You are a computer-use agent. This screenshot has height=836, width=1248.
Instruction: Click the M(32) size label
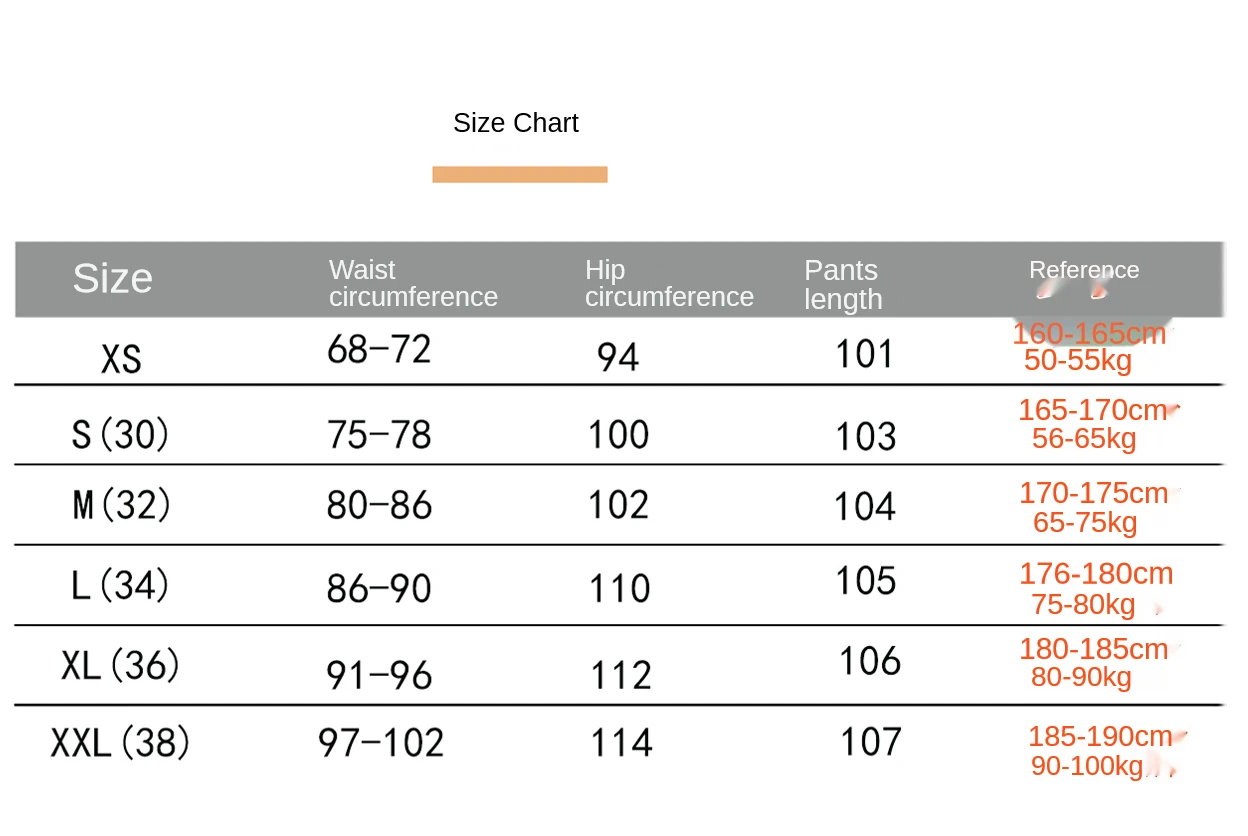tap(122, 505)
